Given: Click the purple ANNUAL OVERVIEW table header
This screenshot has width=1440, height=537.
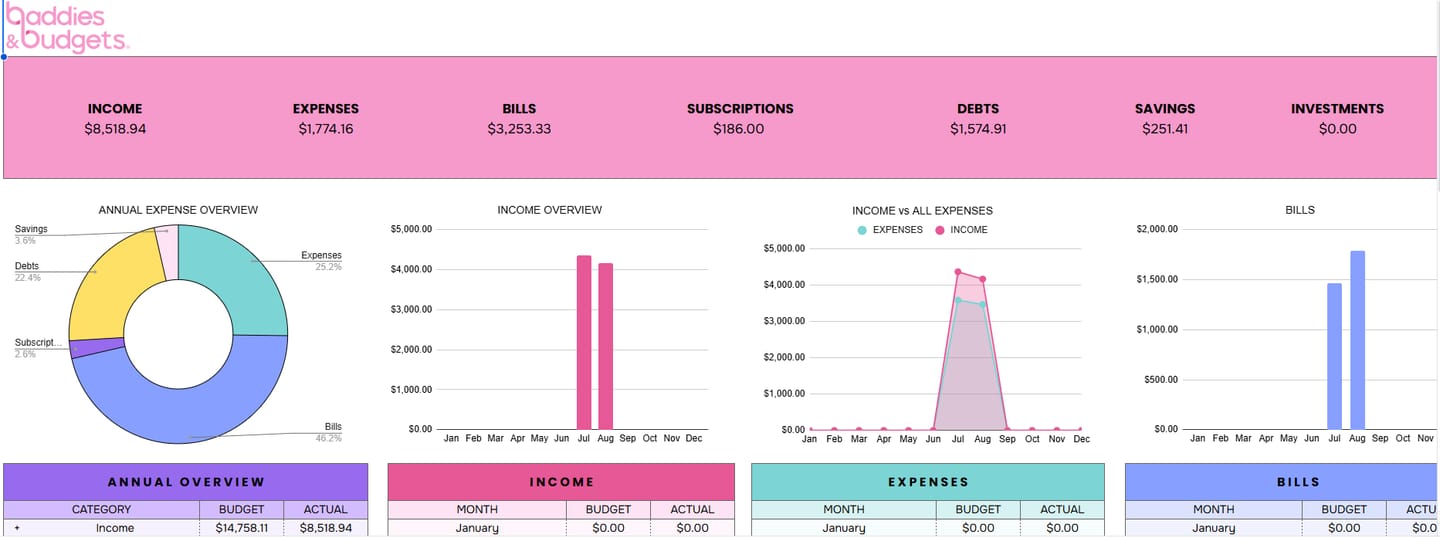Looking at the screenshot, I should (x=186, y=482).
